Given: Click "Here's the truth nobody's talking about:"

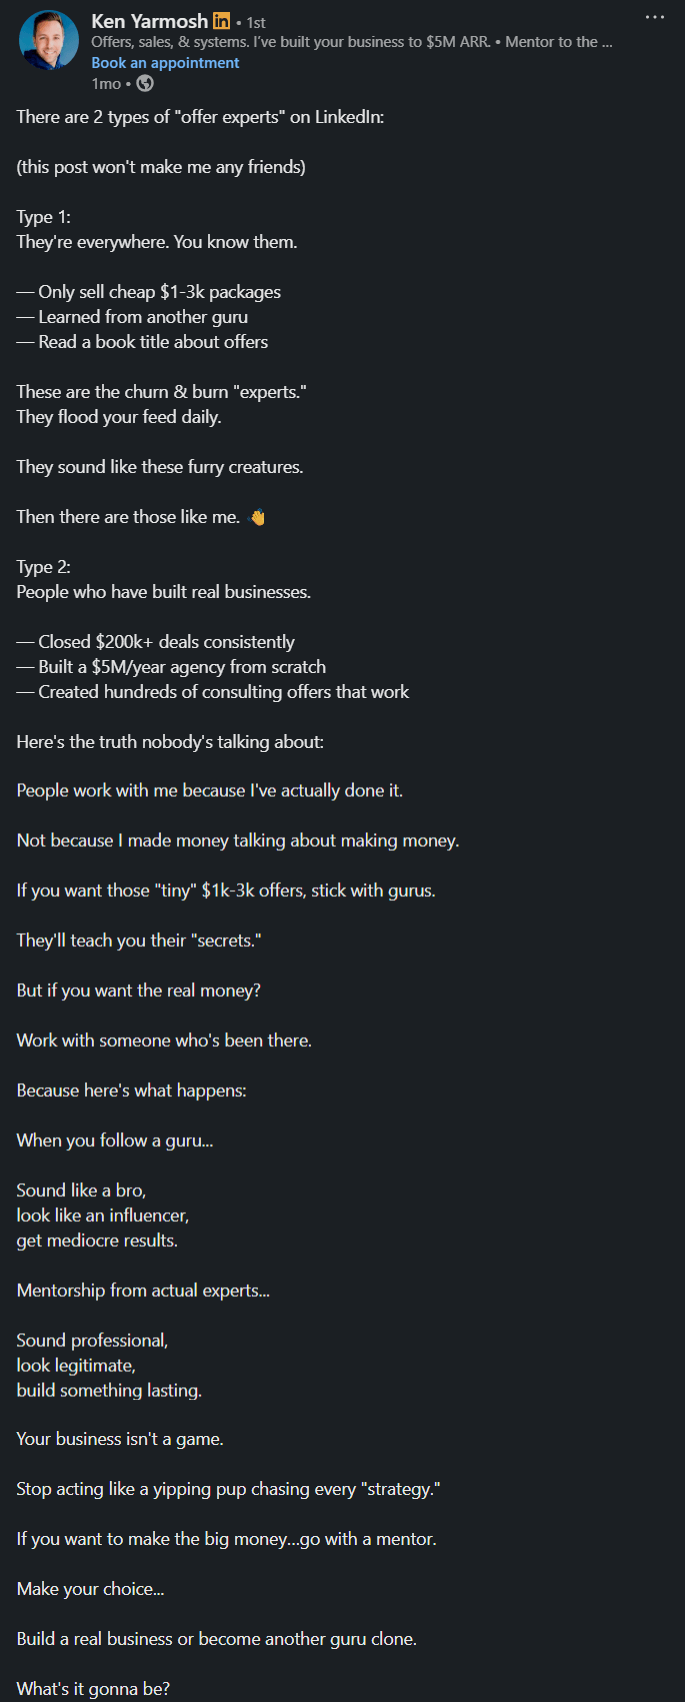Looking at the screenshot, I should coord(170,742).
